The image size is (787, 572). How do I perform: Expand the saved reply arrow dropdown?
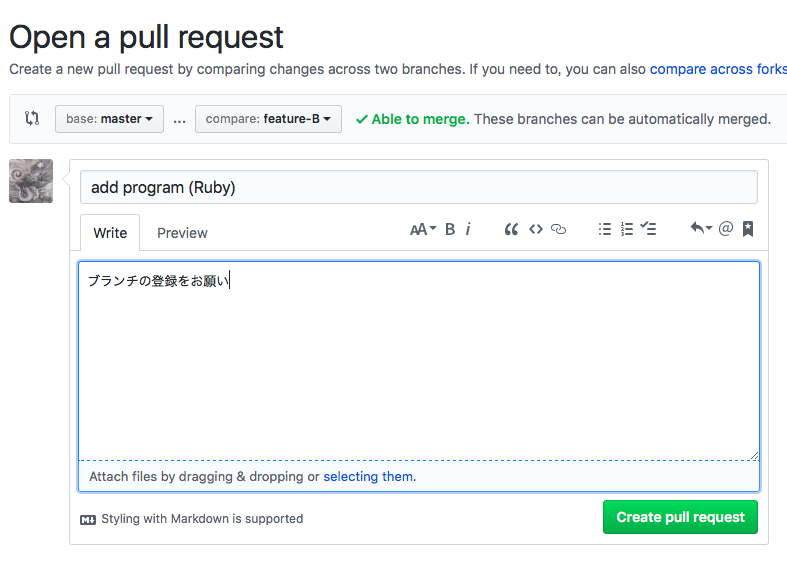click(x=701, y=229)
